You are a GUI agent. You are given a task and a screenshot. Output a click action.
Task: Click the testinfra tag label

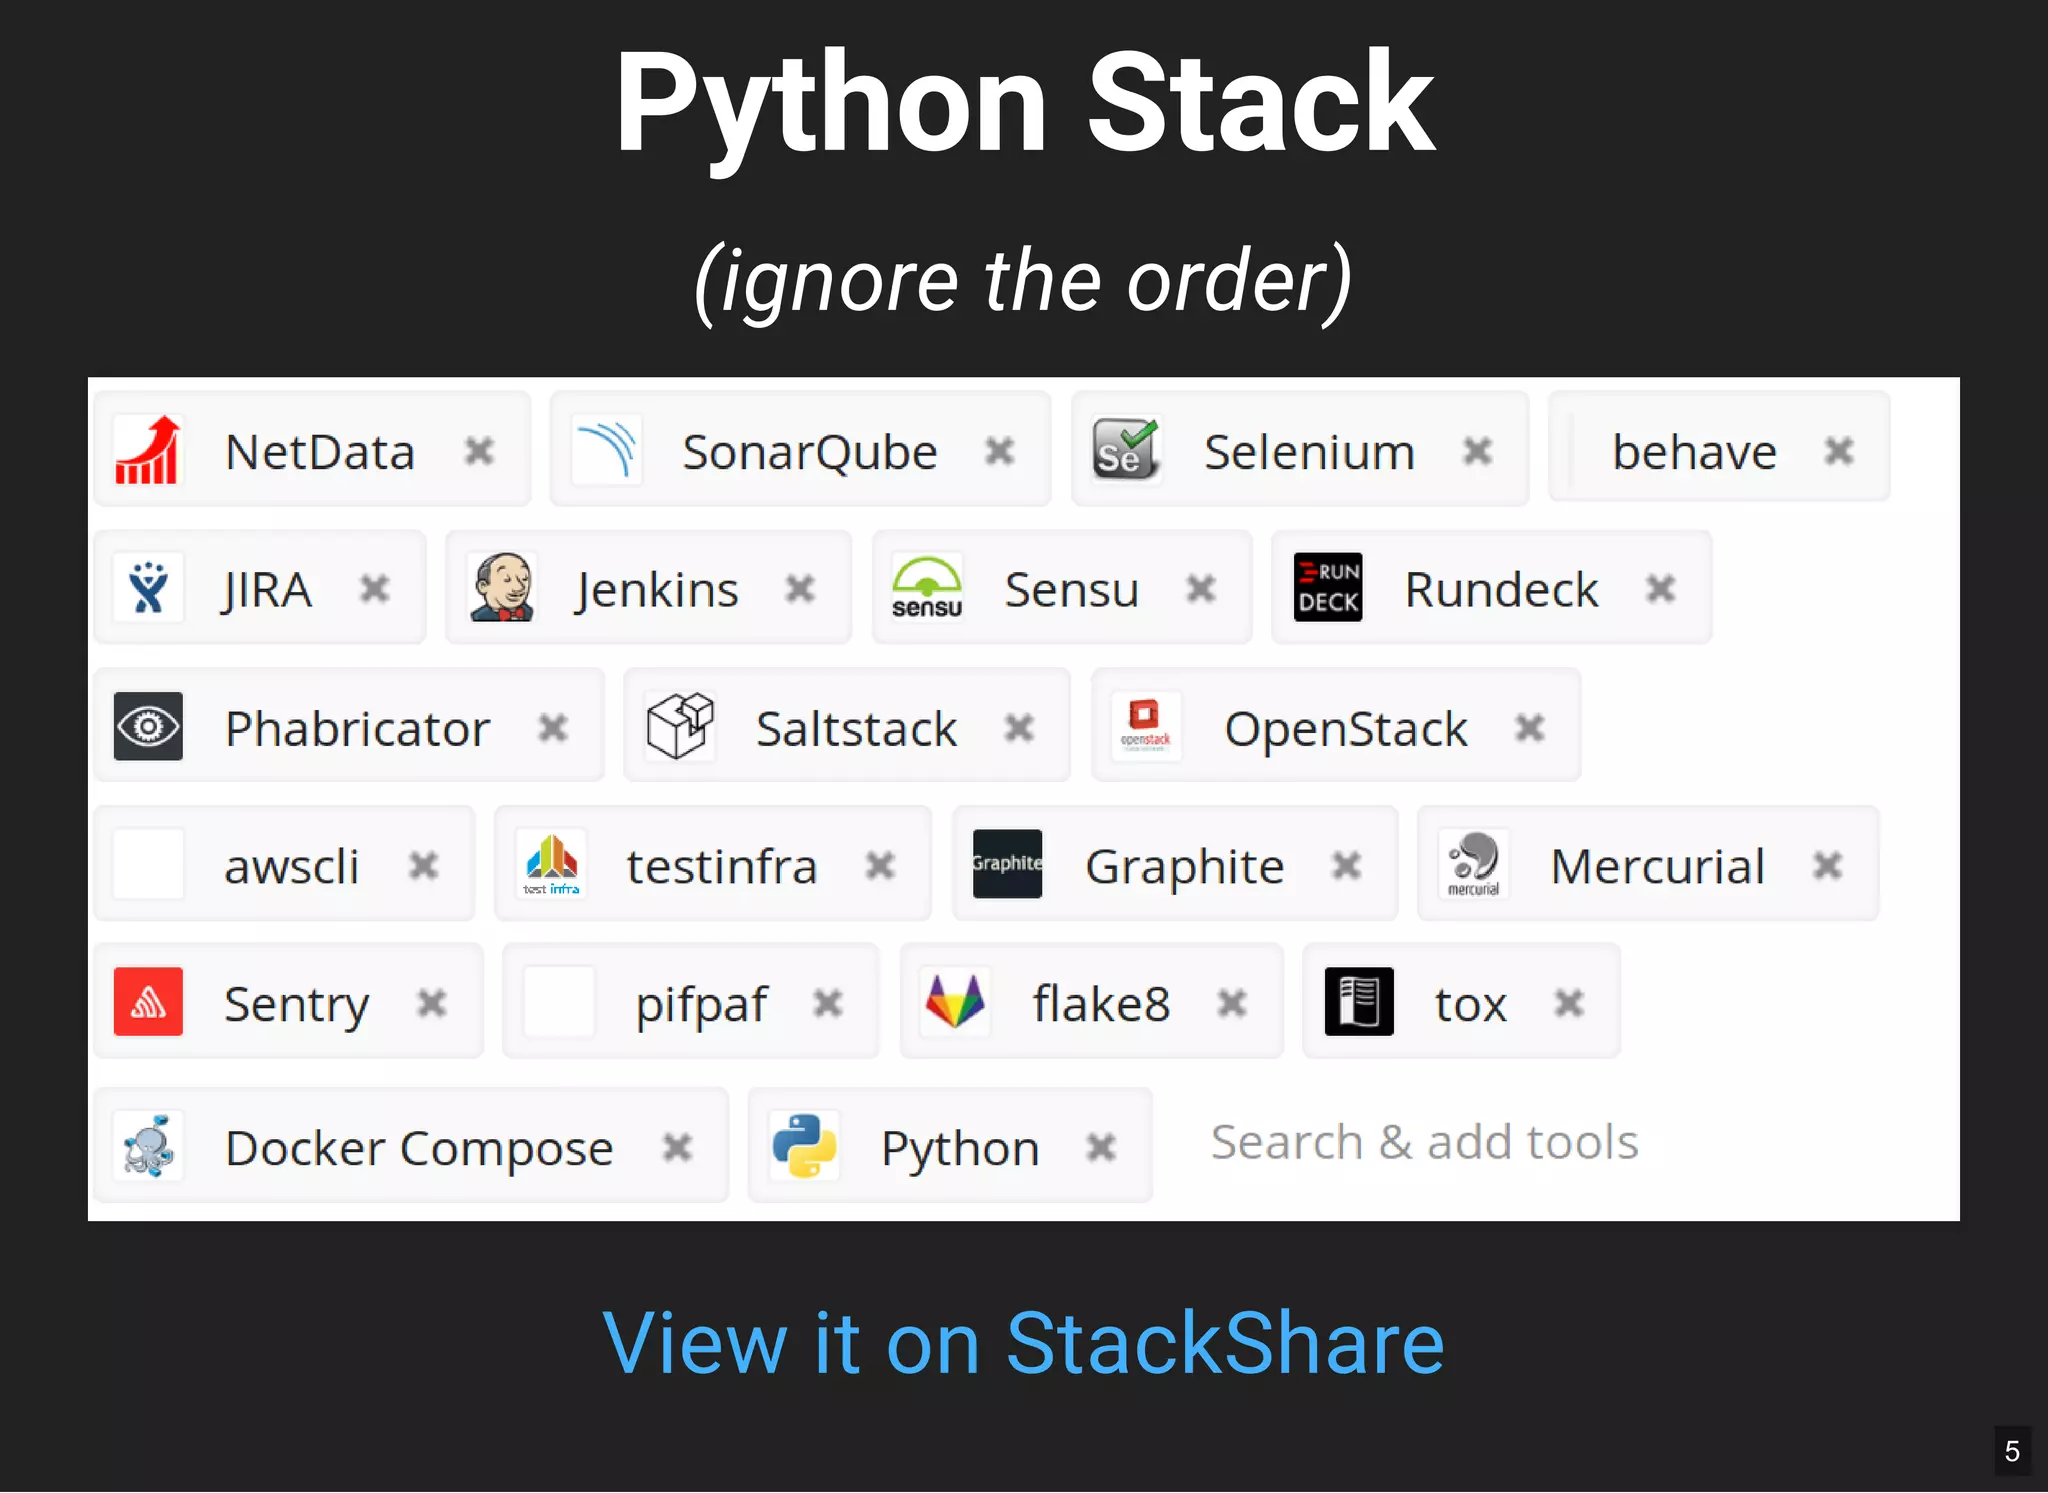pyautogui.click(x=722, y=866)
